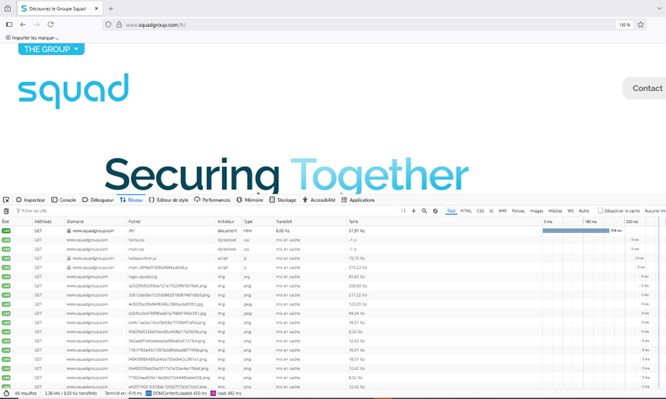This screenshot has height=399, width=666.
Task: Select the Tout filter
Action: click(x=451, y=211)
